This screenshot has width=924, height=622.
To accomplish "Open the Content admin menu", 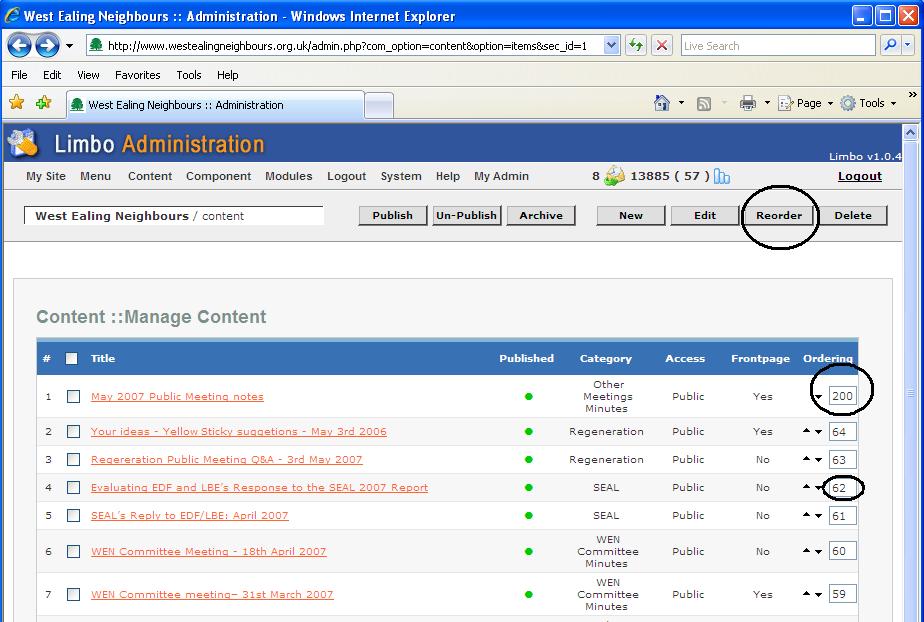I will [x=150, y=176].
